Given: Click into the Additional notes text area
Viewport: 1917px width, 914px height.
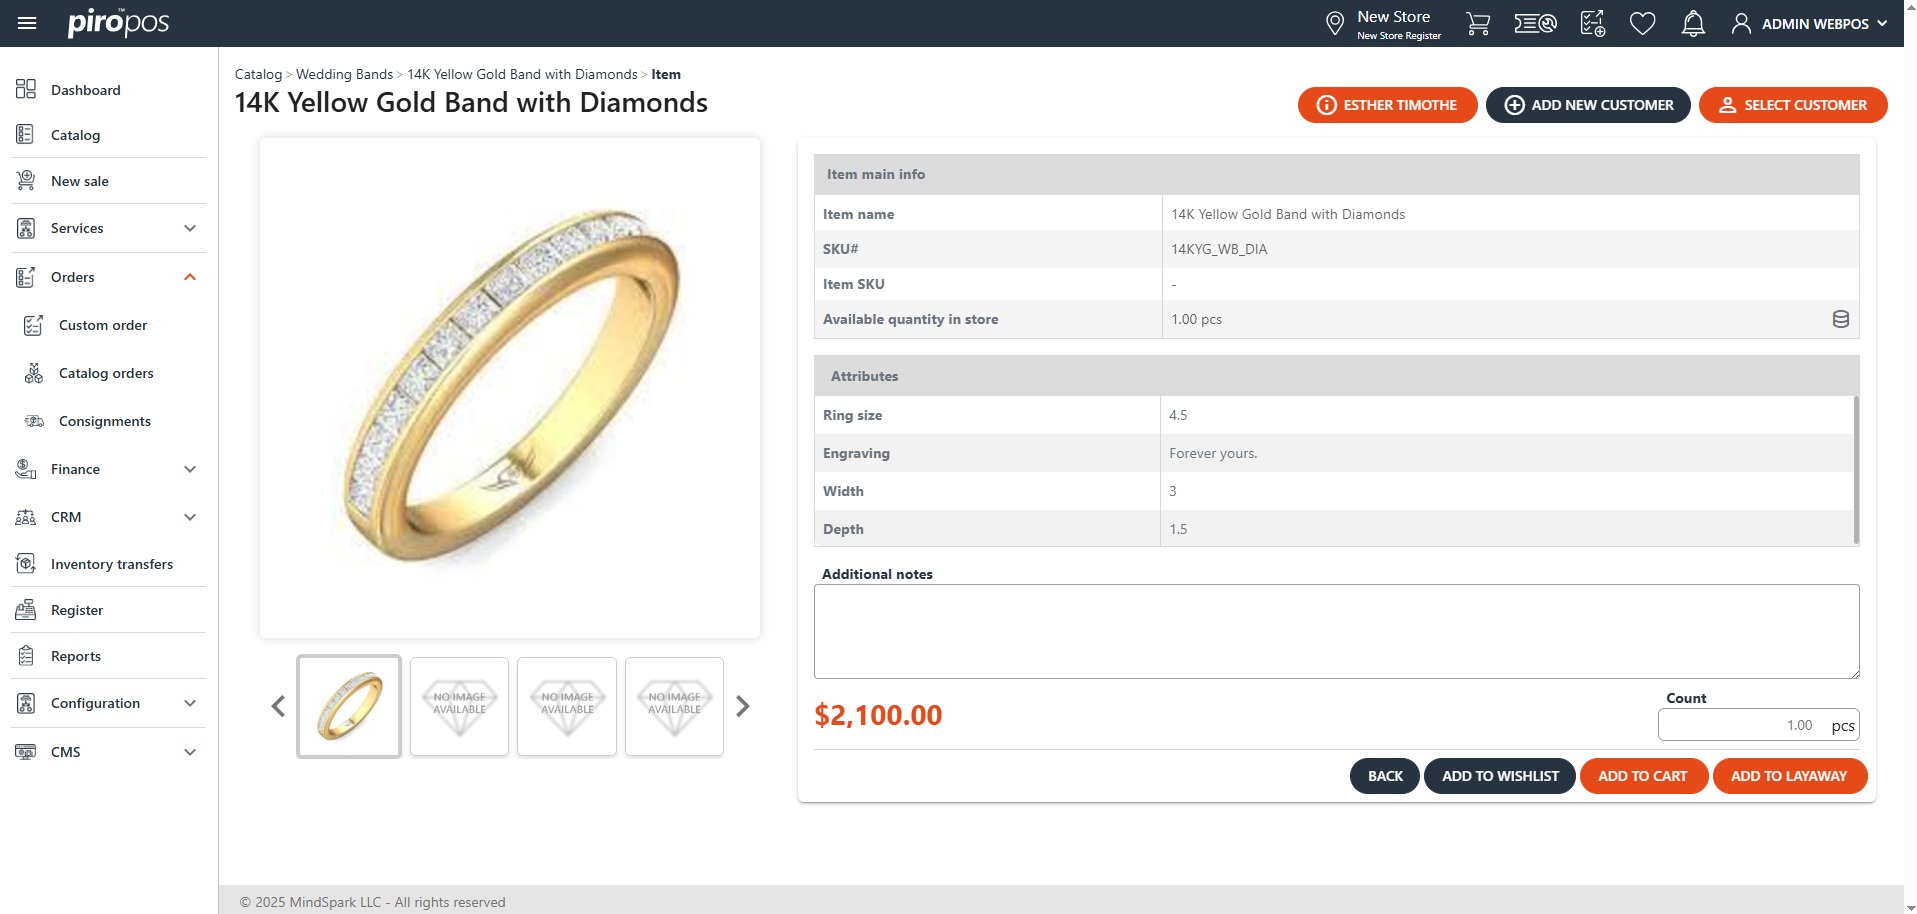Looking at the screenshot, I should tap(1336, 631).
